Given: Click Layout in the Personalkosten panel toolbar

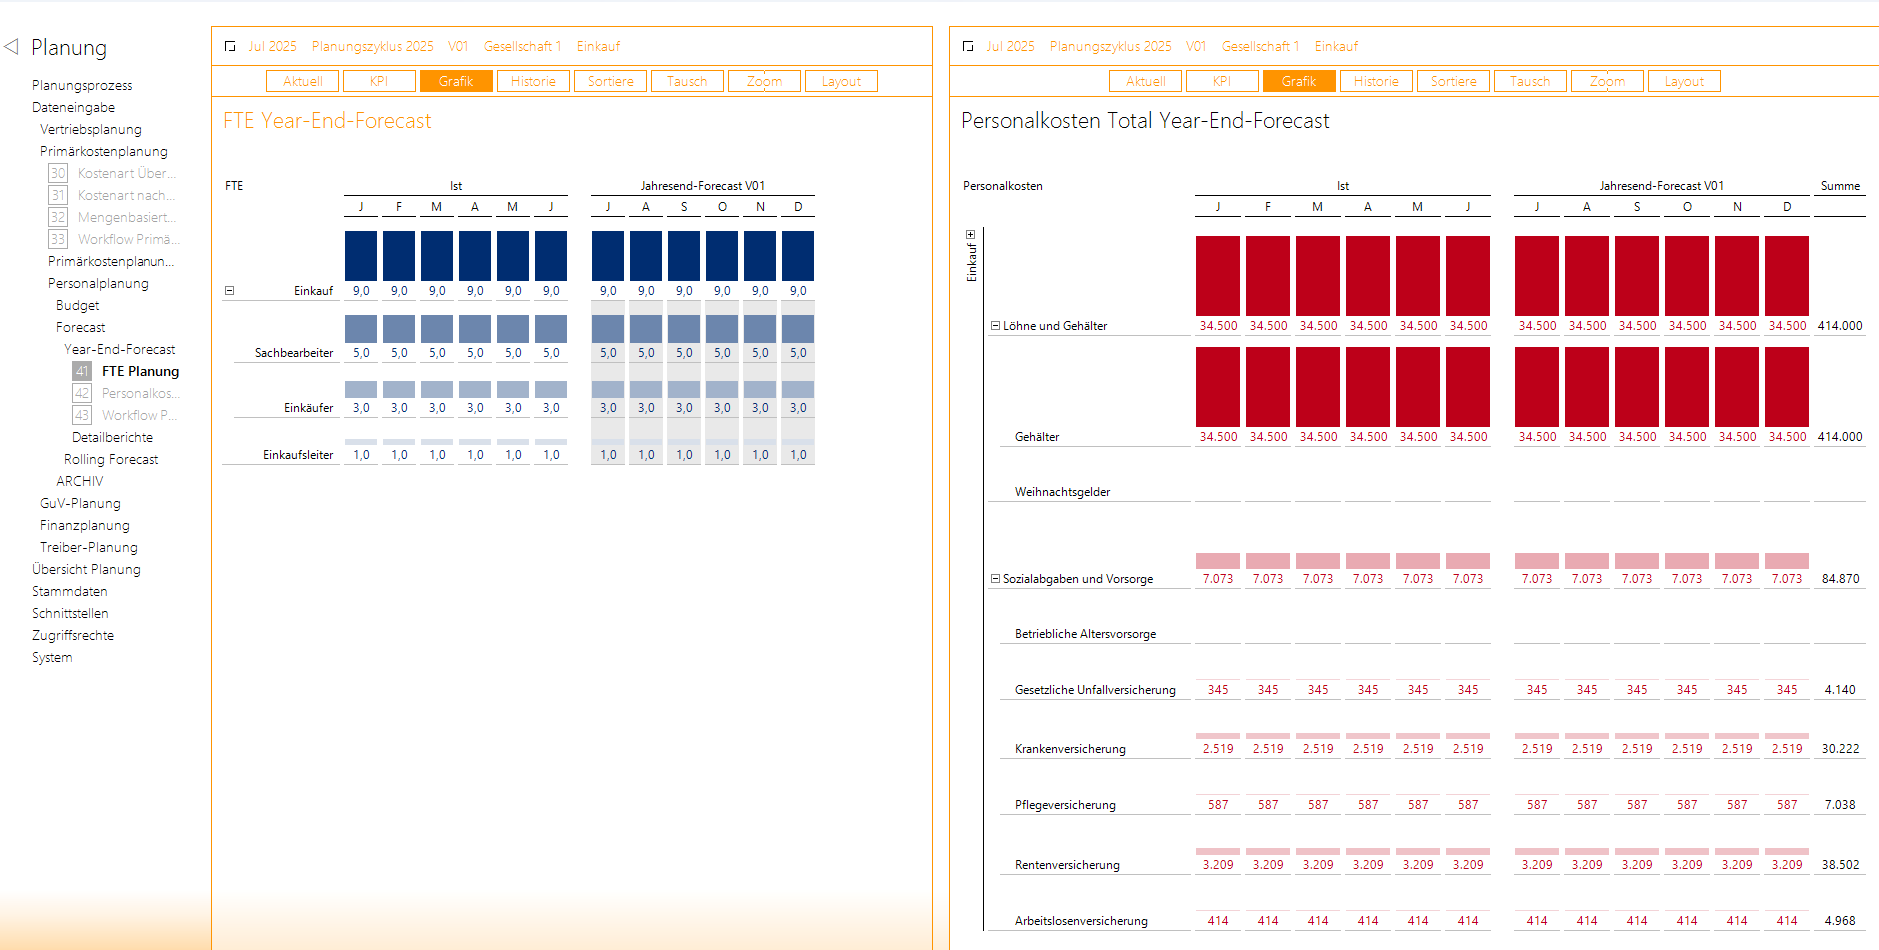Looking at the screenshot, I should coord(1684,81).
